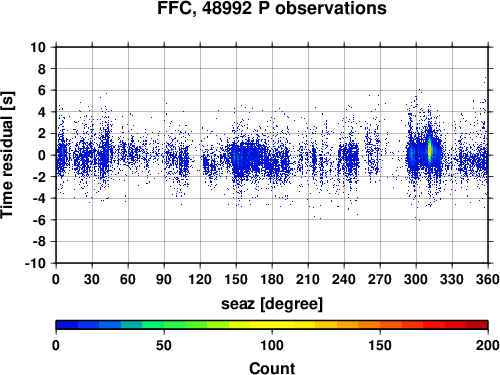This screenshot has width=500, height=375.
Task: Click the plot title 'FFC, 48992 P observations'
Action: [272, 8]
